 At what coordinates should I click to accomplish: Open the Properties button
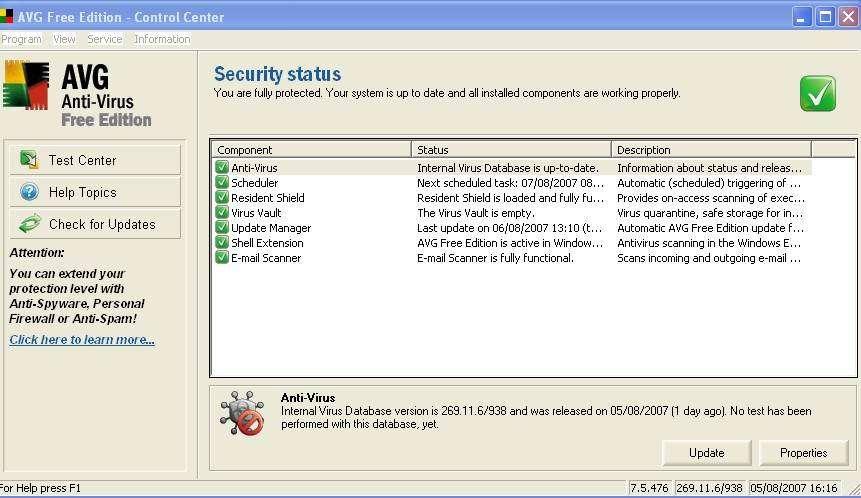pyautogui.click(x=803, y=453)
